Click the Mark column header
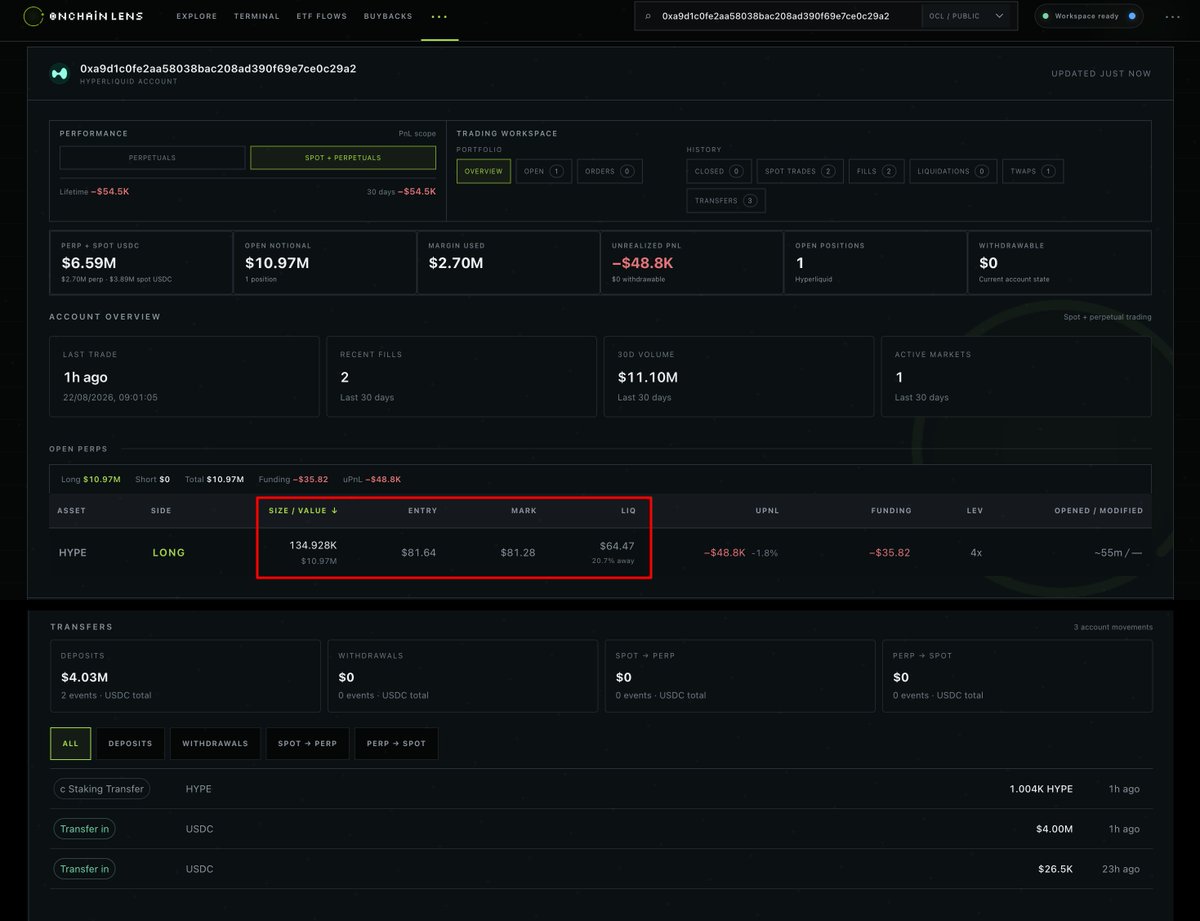 [524, 510]
